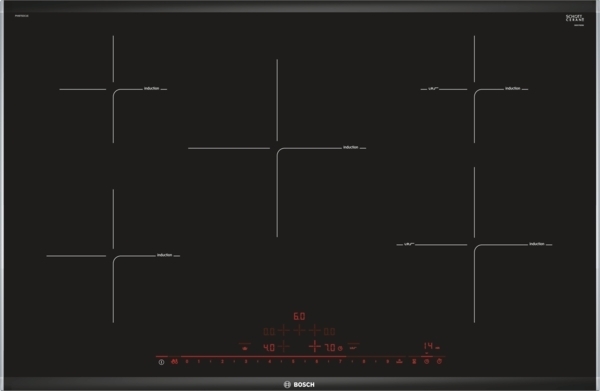Tap the 7.0 front-right zone display
Screen dimensions: 600x391
pos(330,348)
